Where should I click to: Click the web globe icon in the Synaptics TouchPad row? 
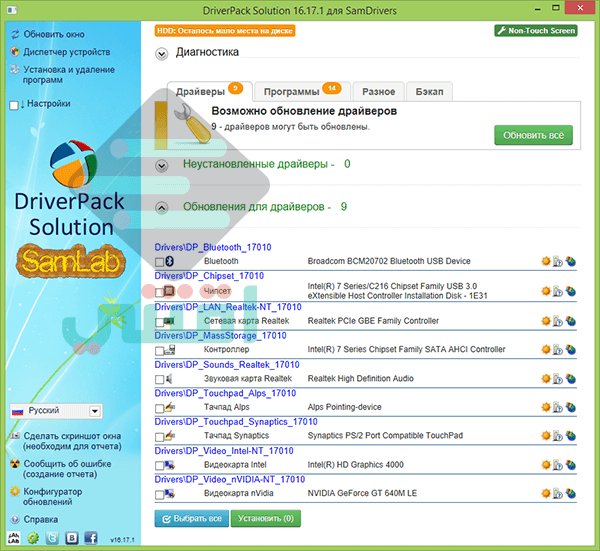pos(571,436)
